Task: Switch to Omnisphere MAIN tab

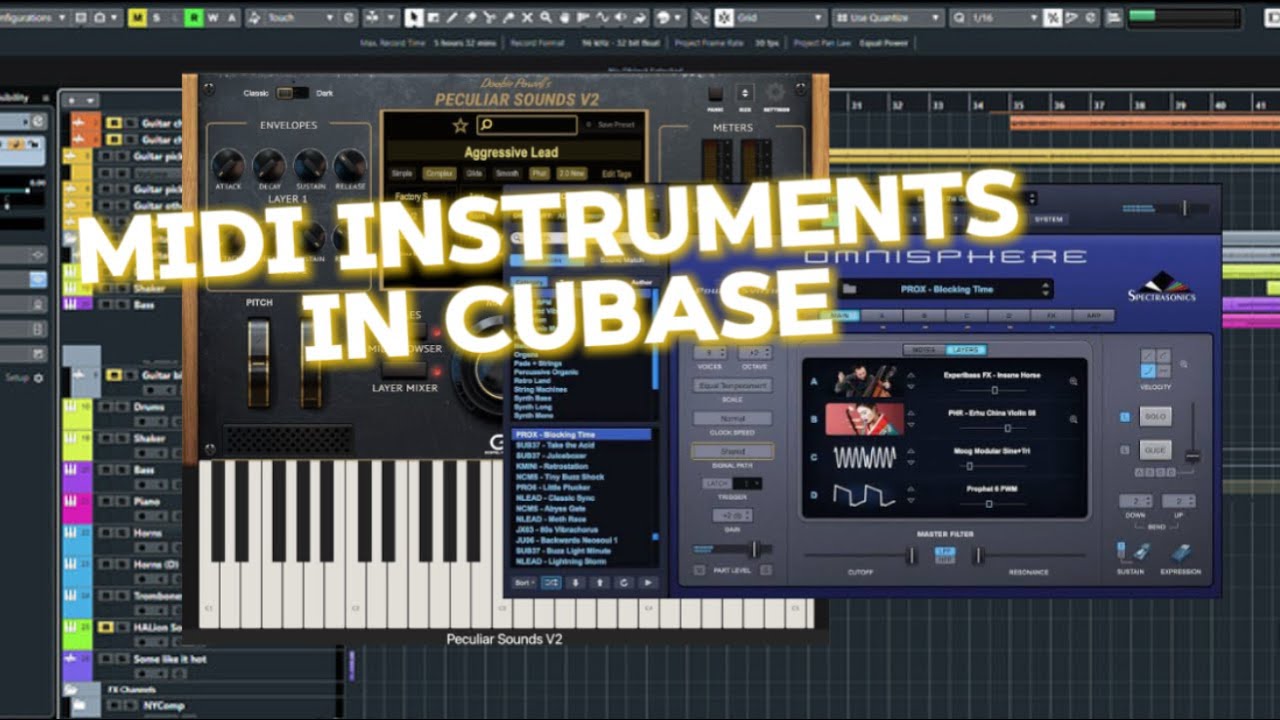Action: [841, 315]
